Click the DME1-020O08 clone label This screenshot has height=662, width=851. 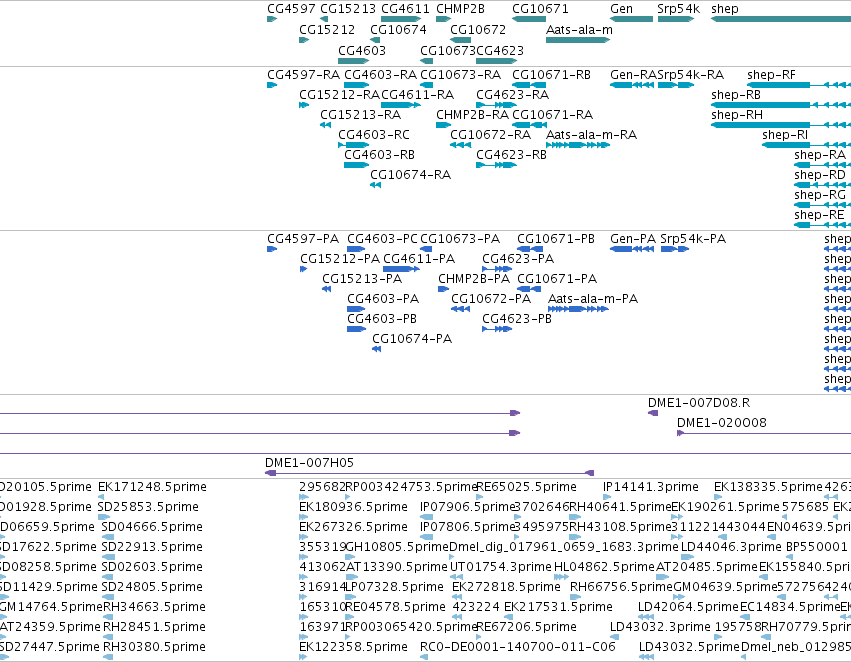pos(721,423)
